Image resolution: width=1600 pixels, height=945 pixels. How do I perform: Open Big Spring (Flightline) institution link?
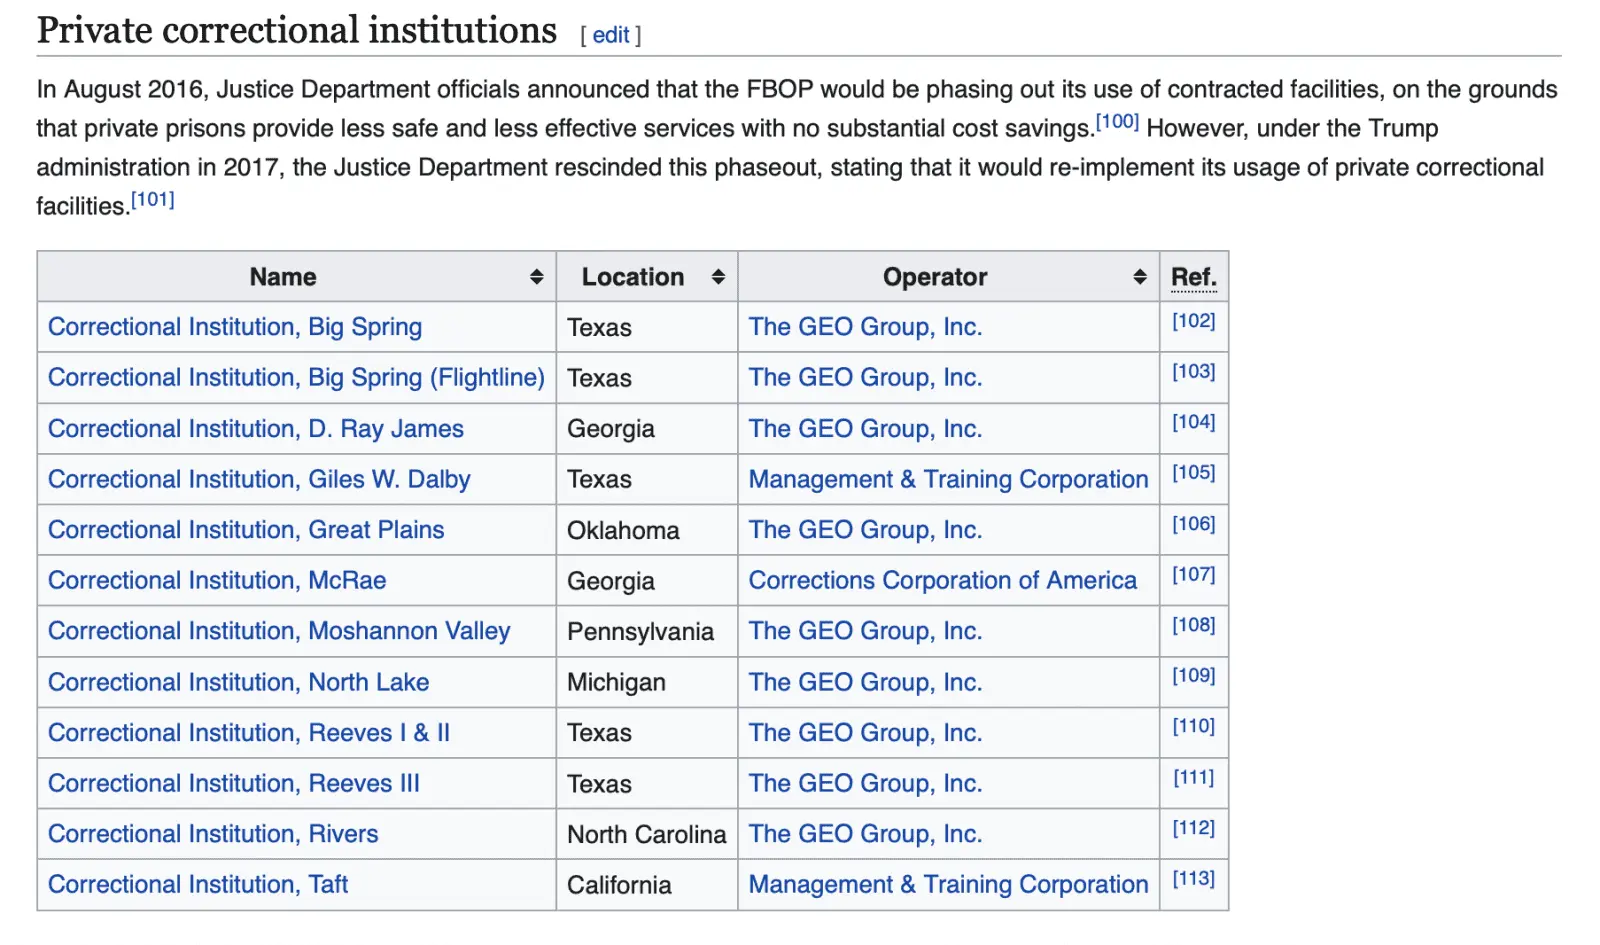click(296, 378)
